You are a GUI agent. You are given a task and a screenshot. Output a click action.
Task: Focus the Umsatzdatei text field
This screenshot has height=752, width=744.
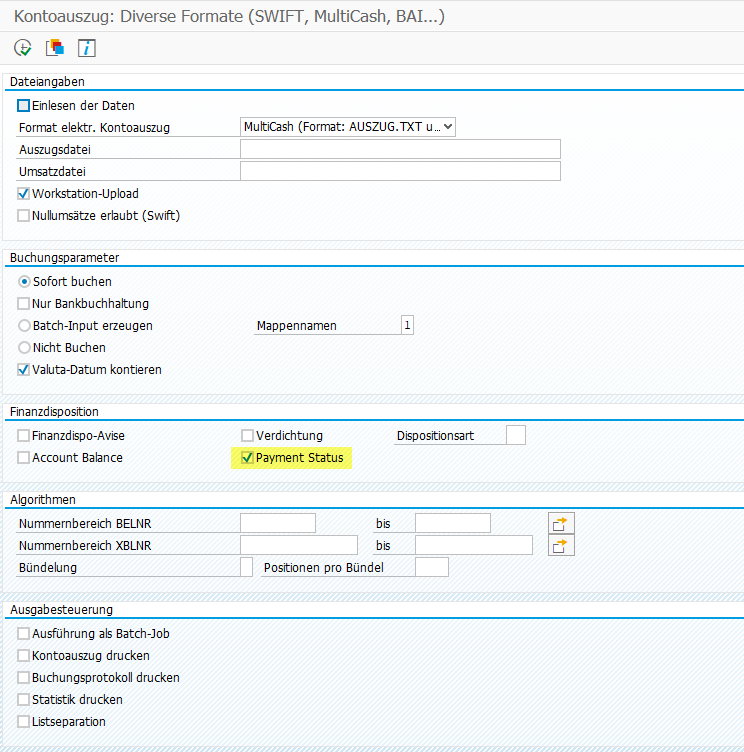pyautogui.click(x=400, y=171)
